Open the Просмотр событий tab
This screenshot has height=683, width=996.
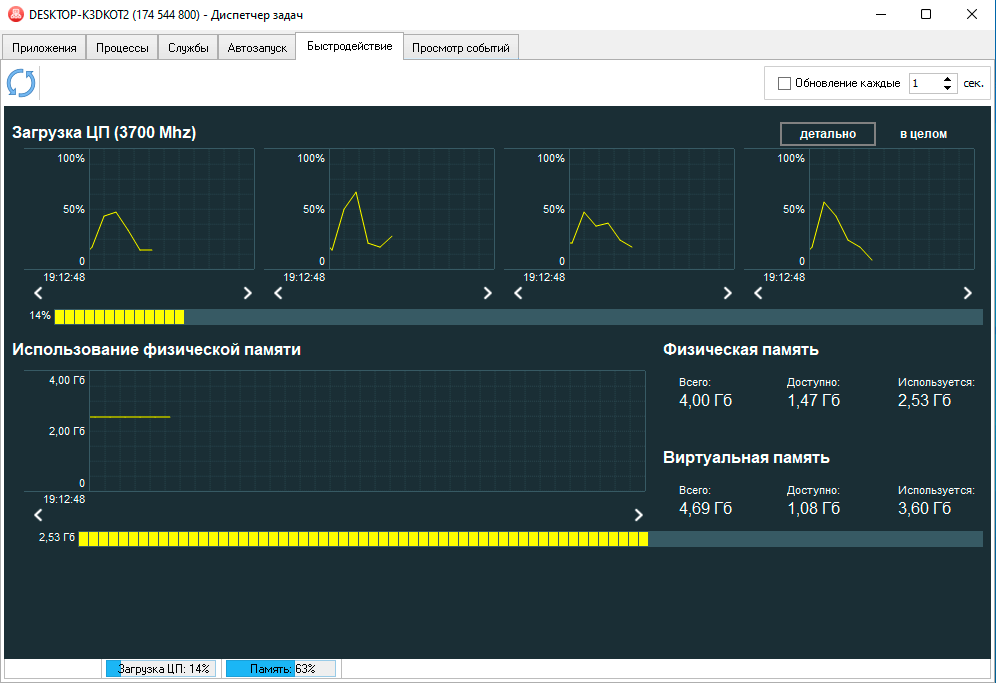pyautogui.click(x=460, y=47)
